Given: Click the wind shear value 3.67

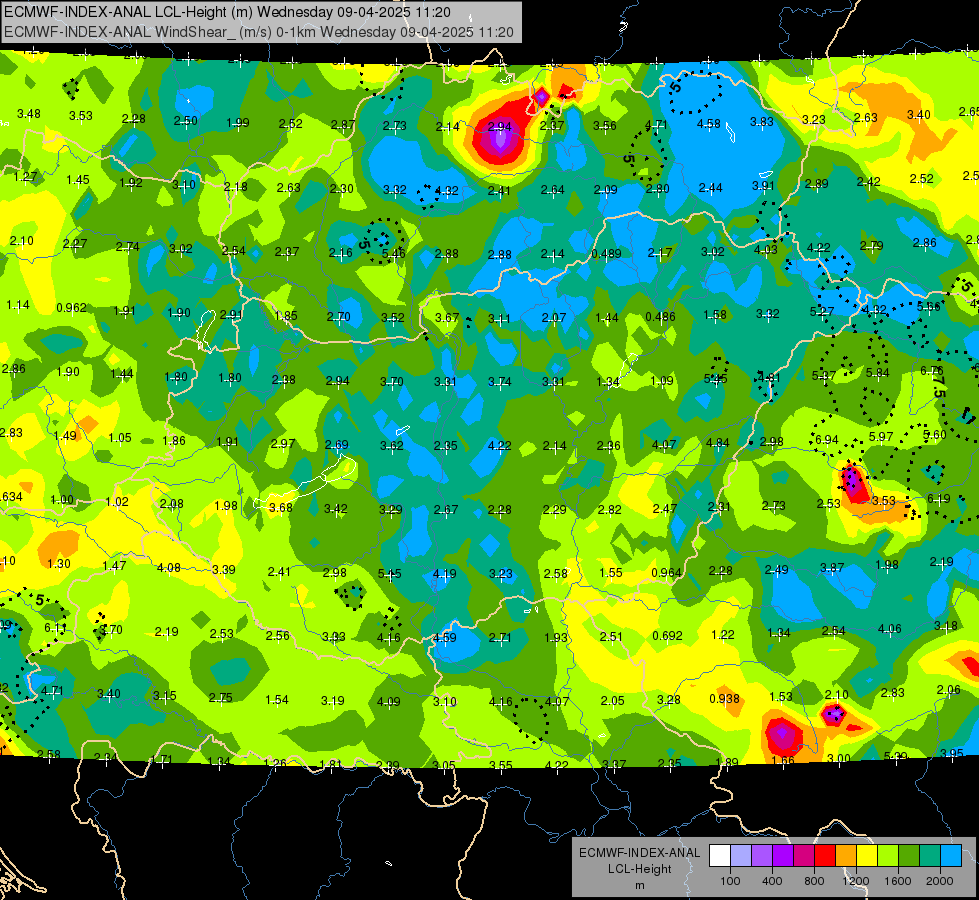Looking at the screenshot, I should [x=447, y=317].
